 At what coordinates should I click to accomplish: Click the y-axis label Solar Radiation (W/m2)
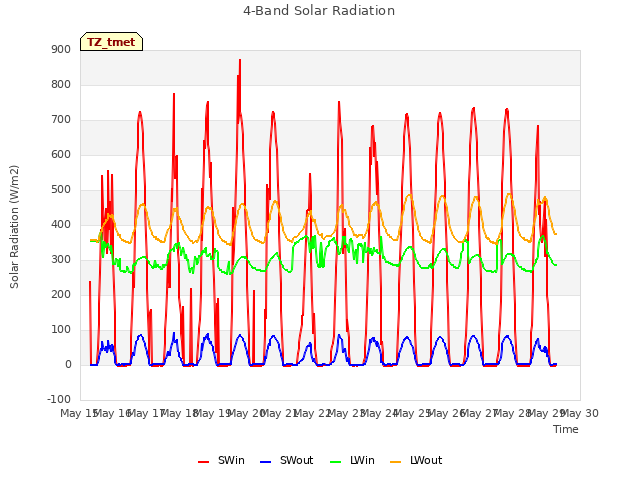(14, 227)
